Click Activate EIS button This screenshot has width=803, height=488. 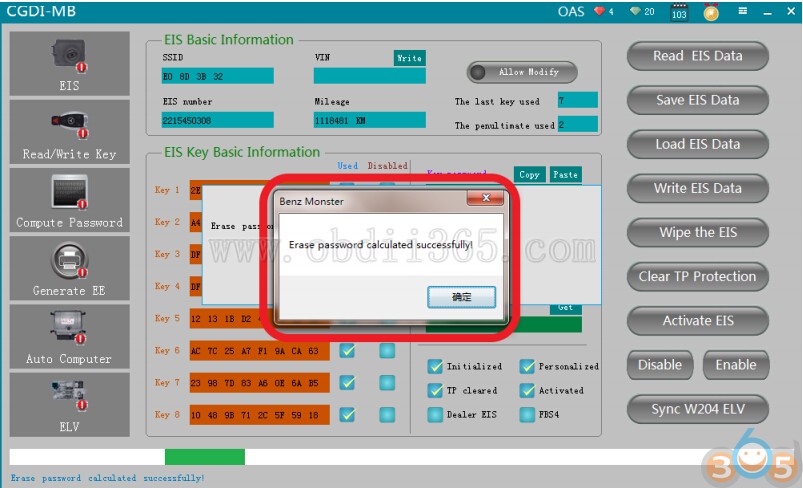698,321
